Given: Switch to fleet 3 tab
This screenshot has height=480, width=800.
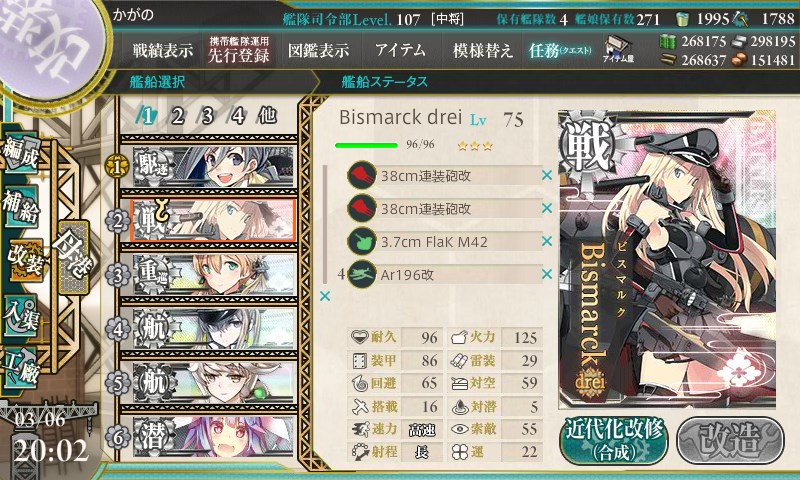Looking at the screenshot, I should tap(207, 116).
